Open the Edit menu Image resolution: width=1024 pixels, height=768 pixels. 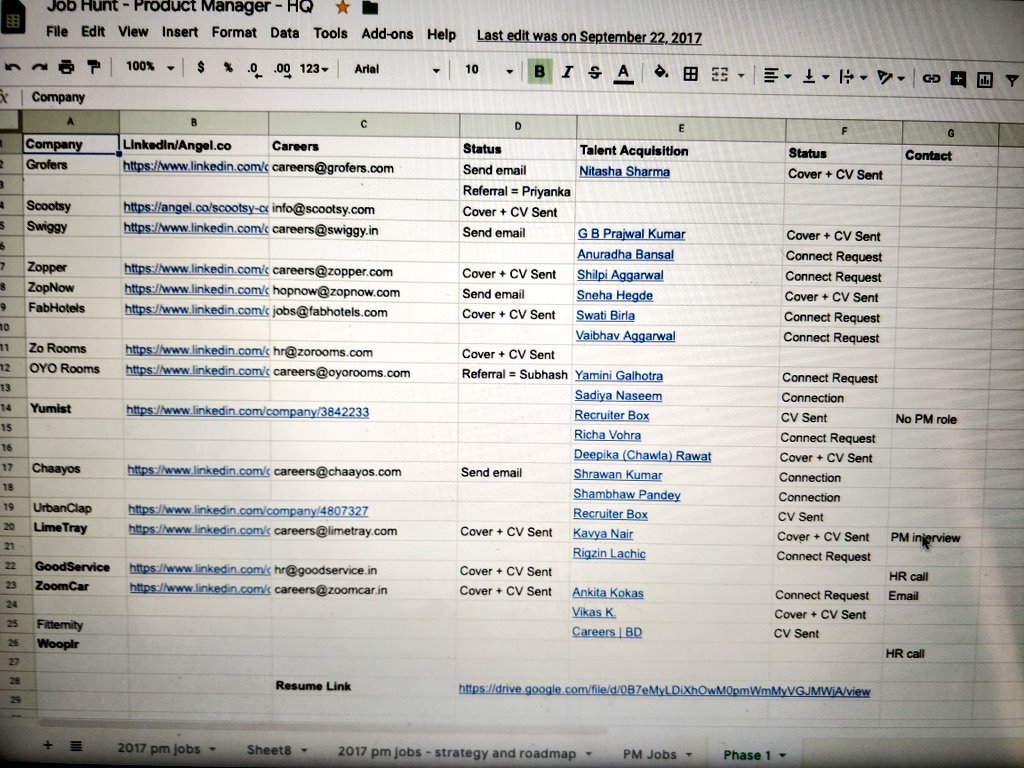[93, 31]
